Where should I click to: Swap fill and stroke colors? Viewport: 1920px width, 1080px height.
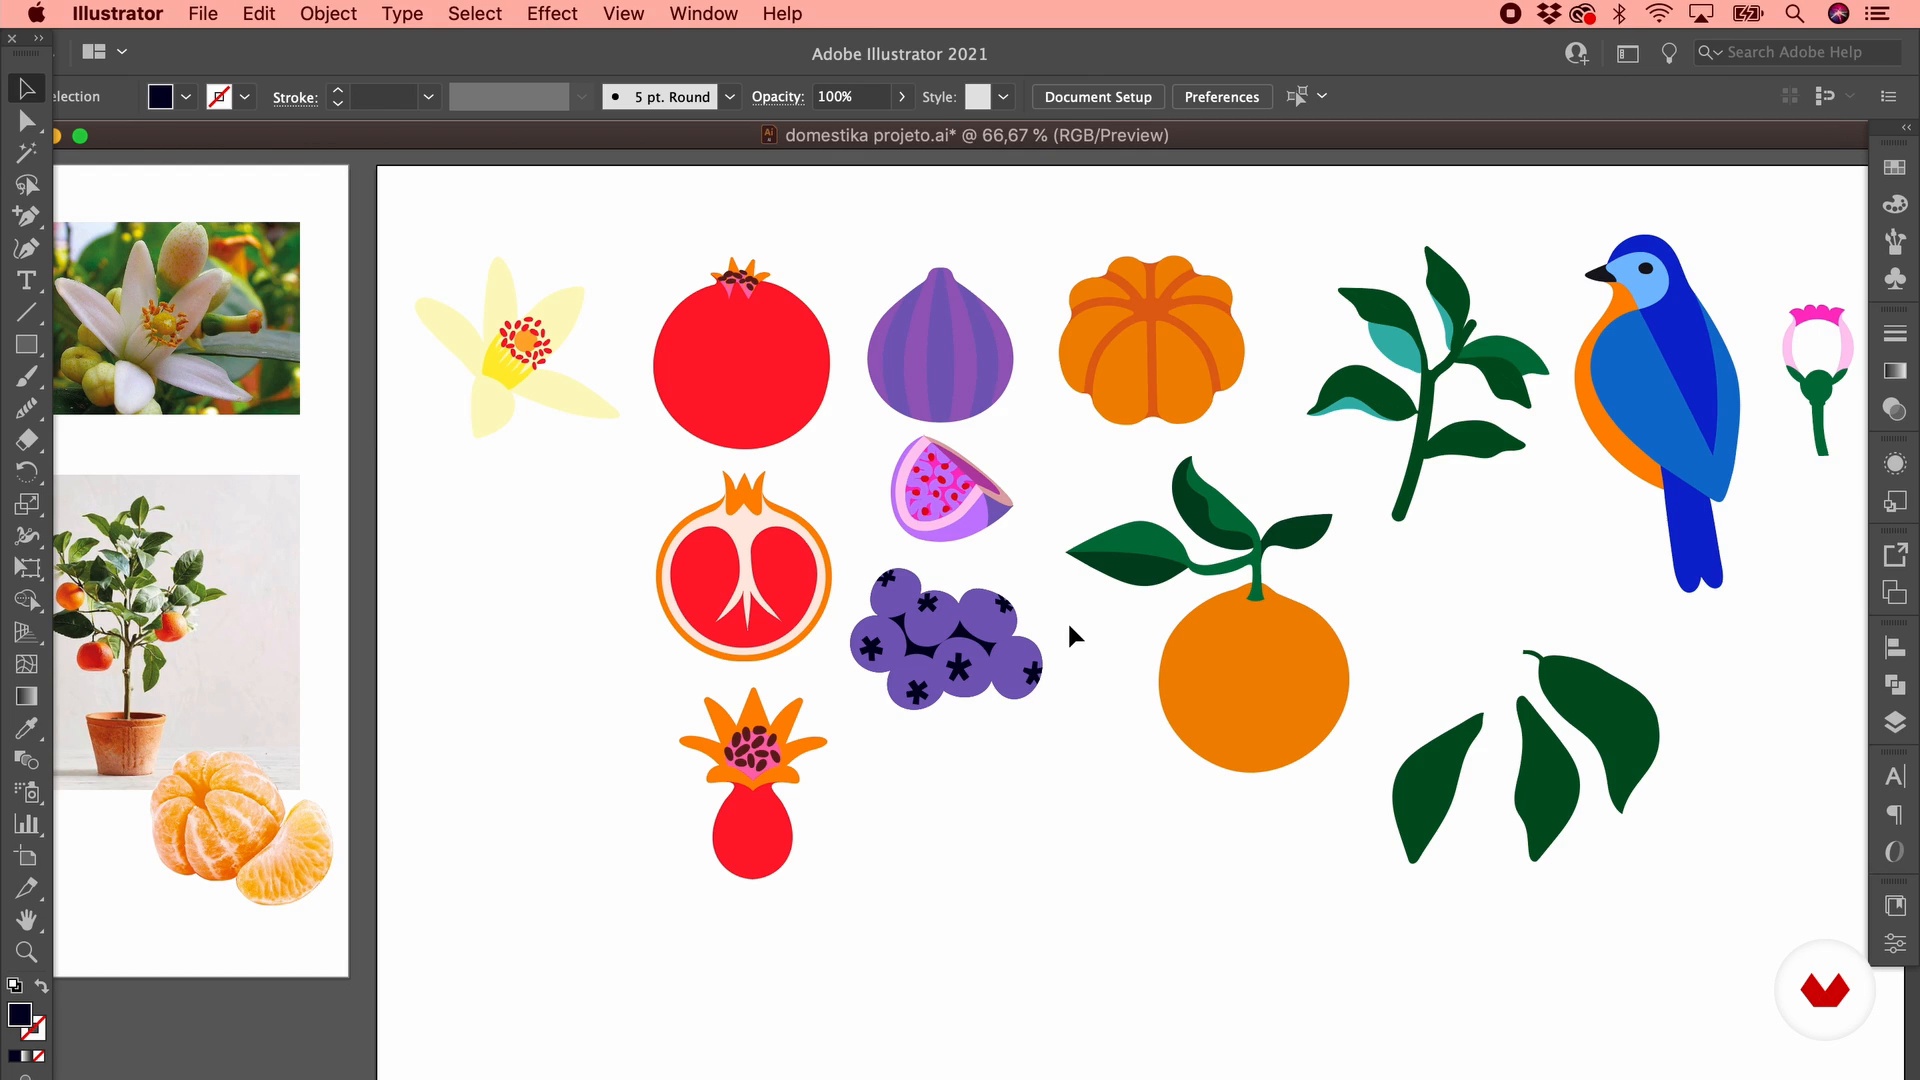(x=41, y=986)
